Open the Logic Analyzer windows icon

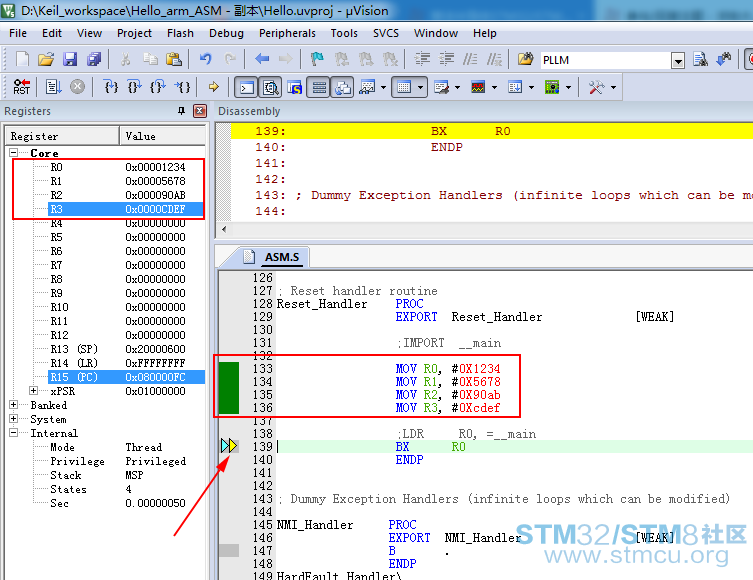point(478,87)
